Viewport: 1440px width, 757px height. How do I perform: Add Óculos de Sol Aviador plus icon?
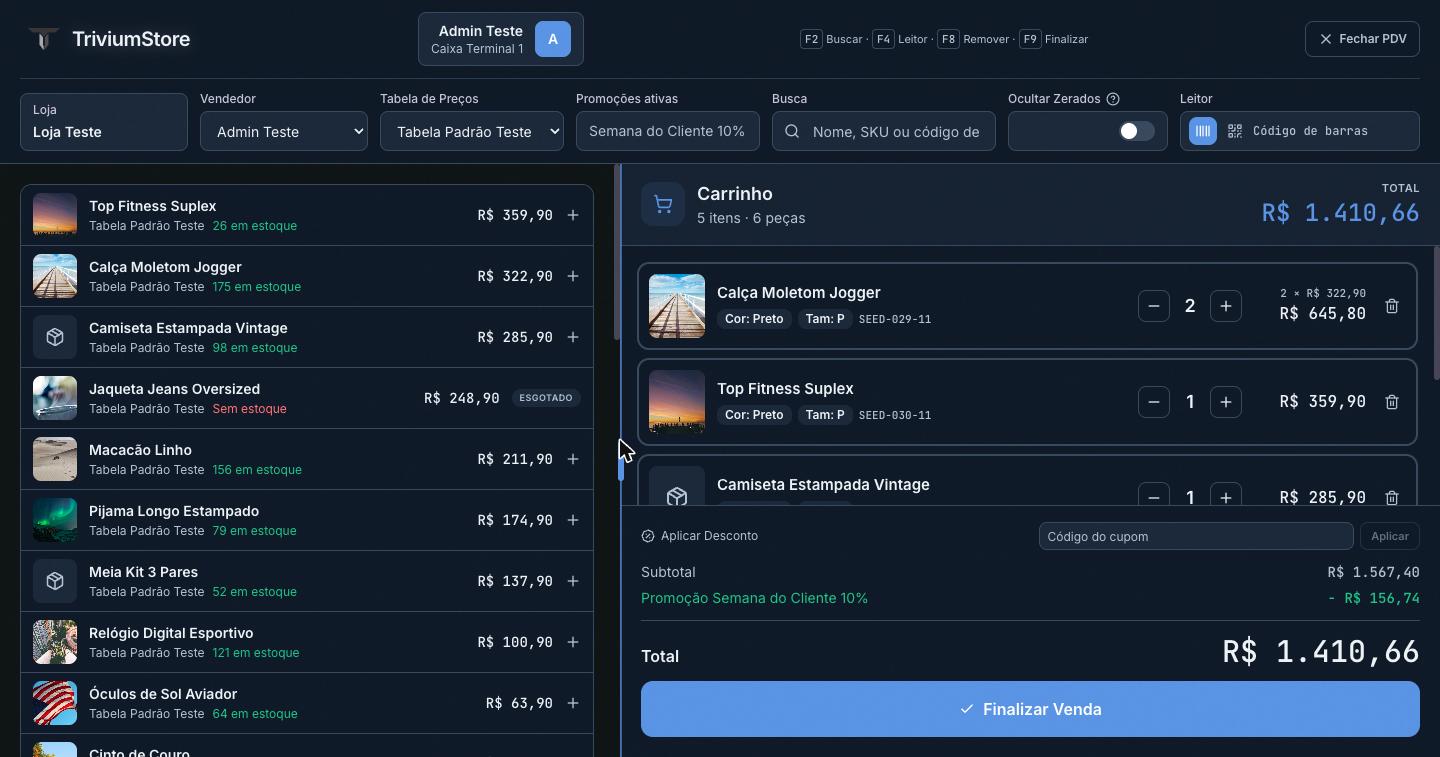click(573, 703)
